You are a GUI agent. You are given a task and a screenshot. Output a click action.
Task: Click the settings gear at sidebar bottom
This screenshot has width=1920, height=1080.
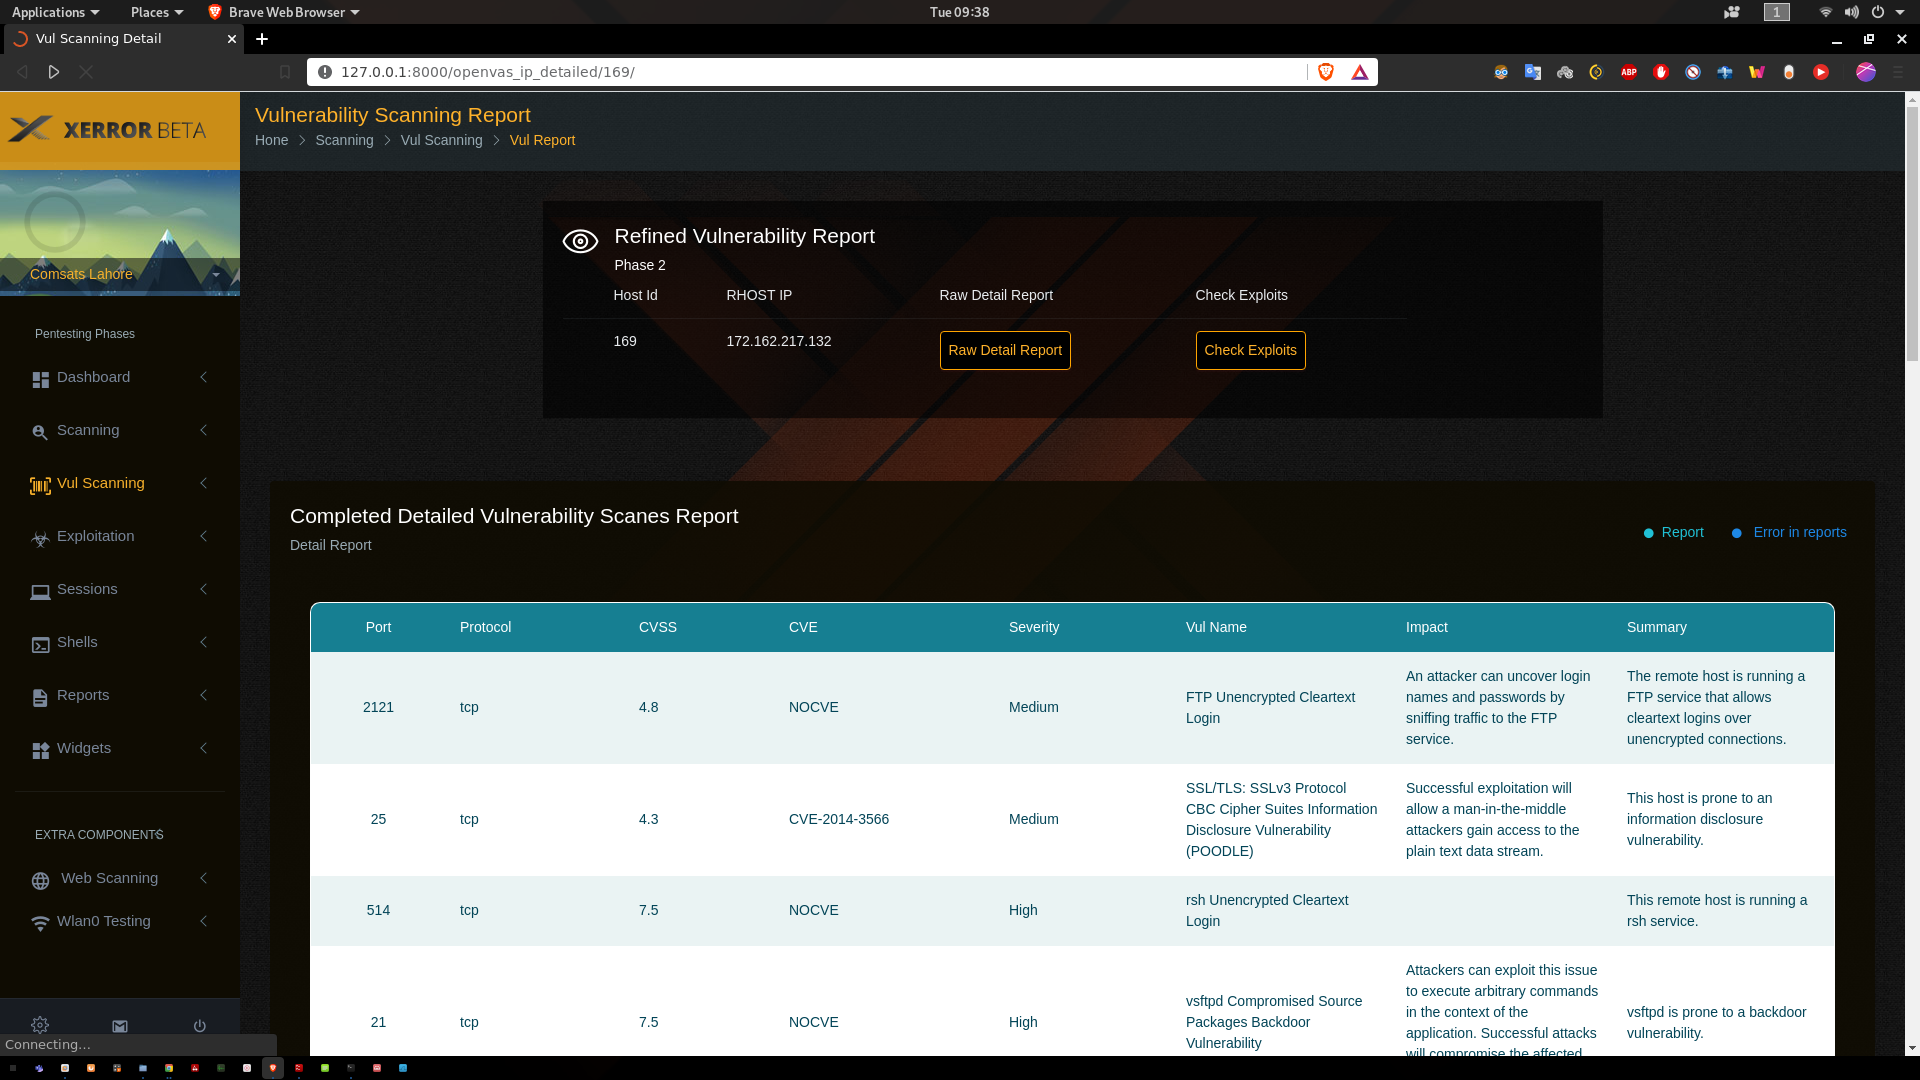[40, 1025]
